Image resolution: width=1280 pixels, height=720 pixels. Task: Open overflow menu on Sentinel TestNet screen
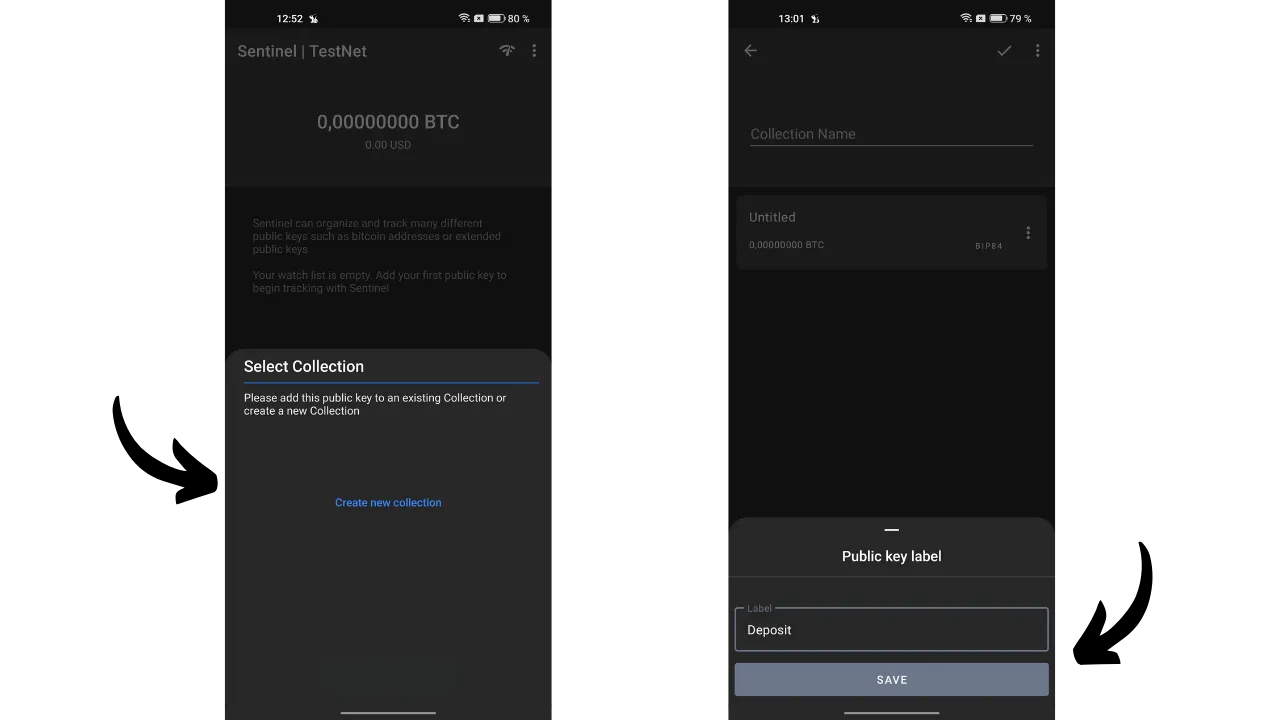[x=534, y=51]
